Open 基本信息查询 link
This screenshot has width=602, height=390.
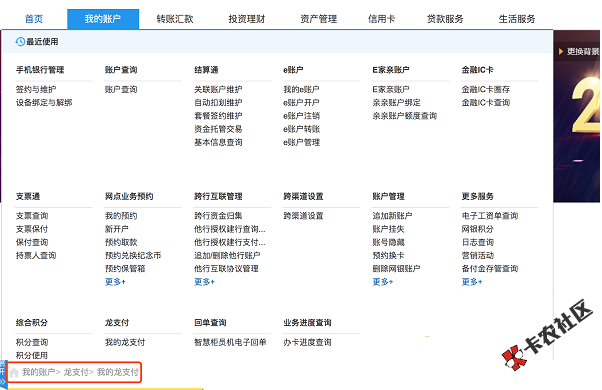click(x=218, y=142)
